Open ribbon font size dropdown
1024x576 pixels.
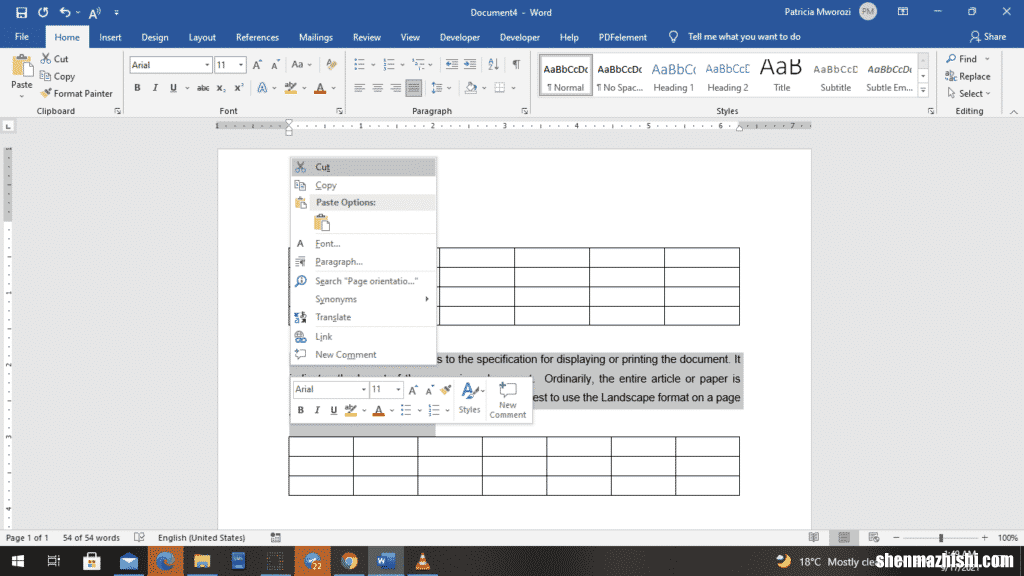(241, 65)
